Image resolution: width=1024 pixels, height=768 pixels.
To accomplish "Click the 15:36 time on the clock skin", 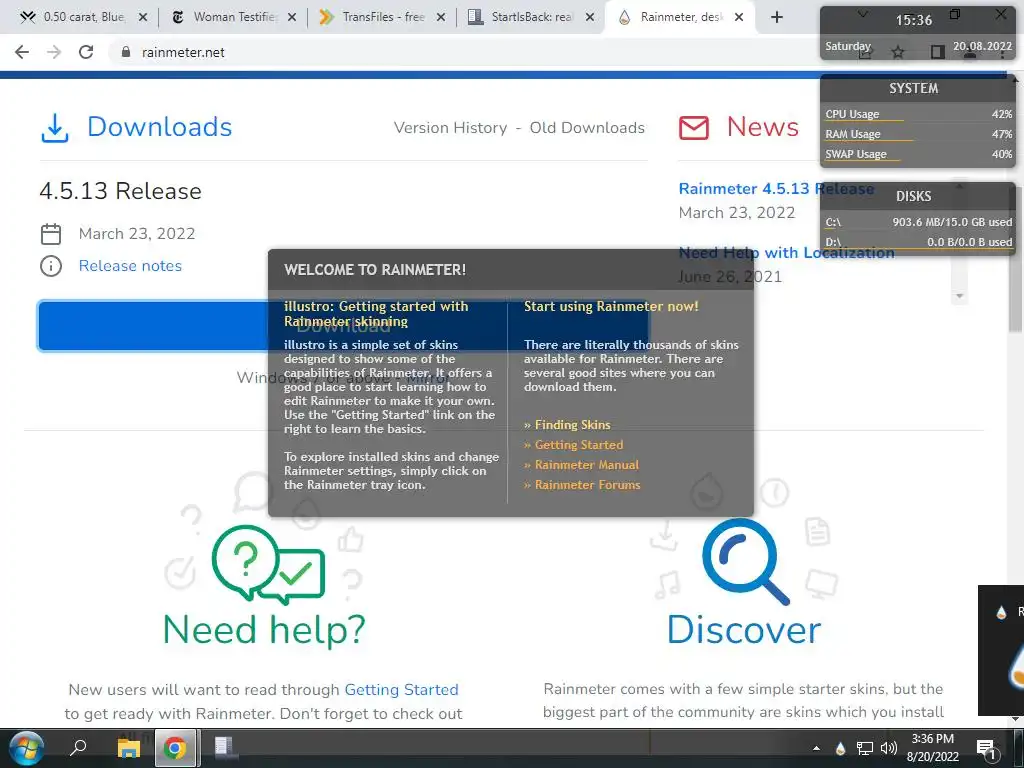I will [x=914, y=20].
